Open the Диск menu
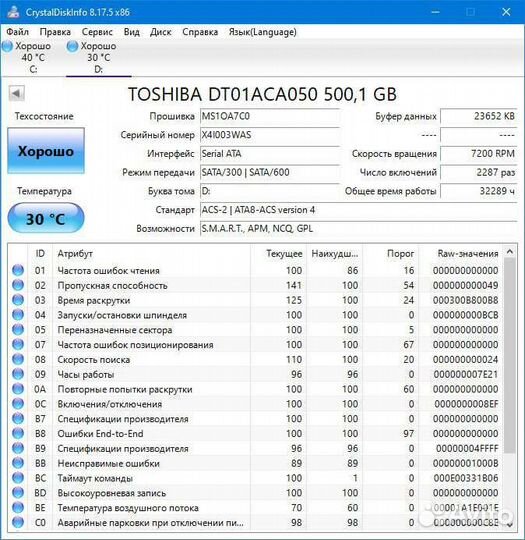This screenshot has width=525, height=540. pyautogui.click(x=161, y=32)
